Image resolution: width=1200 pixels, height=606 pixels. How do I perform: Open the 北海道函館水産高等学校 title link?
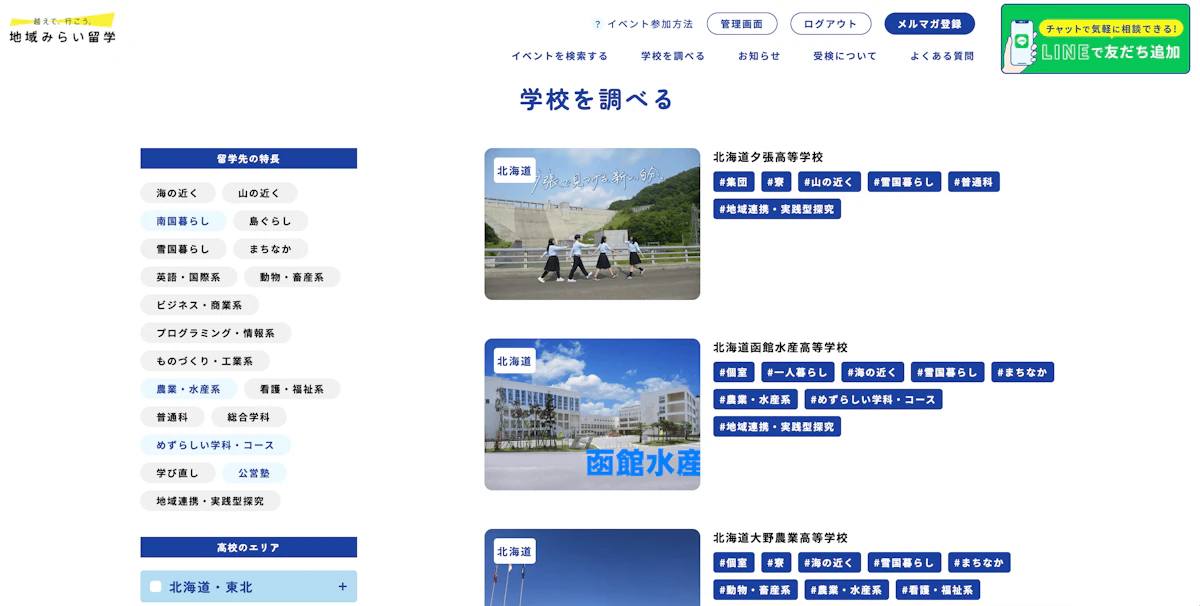(x=780, y=347)
